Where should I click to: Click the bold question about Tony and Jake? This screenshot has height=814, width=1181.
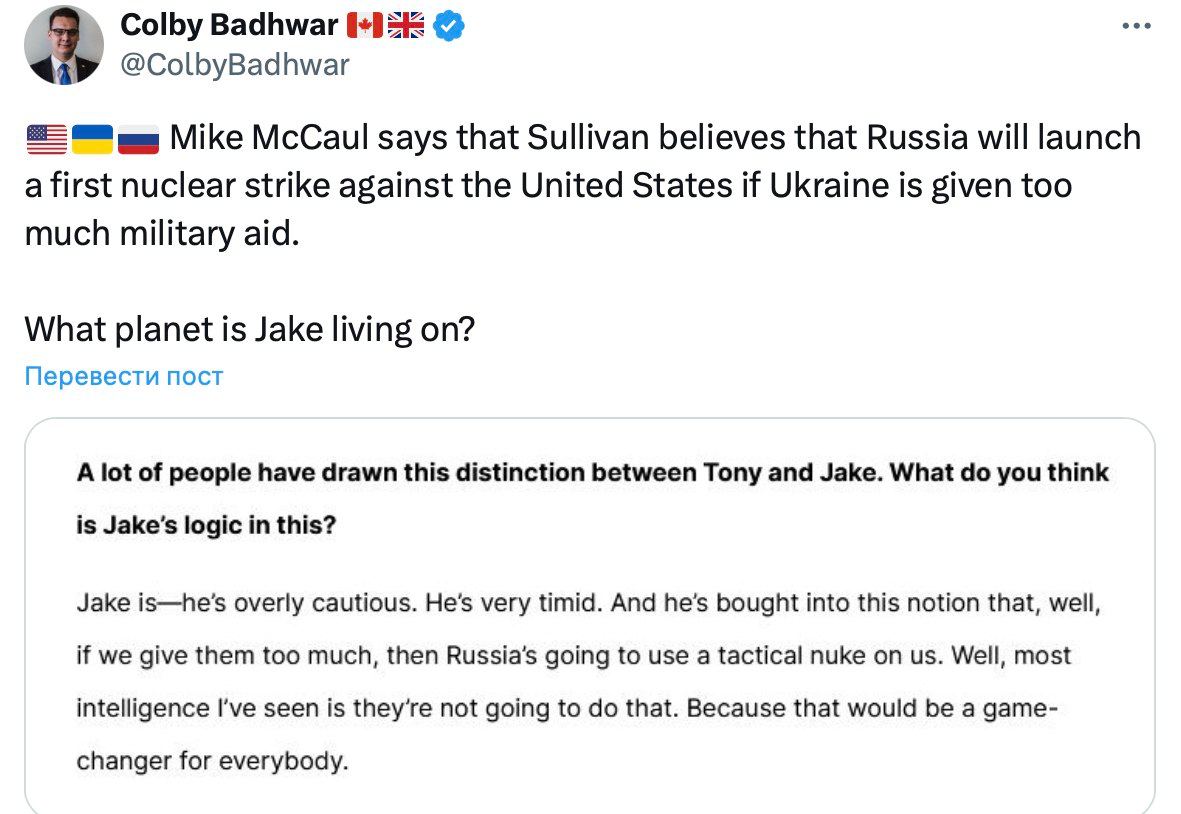tap(592, 473)
